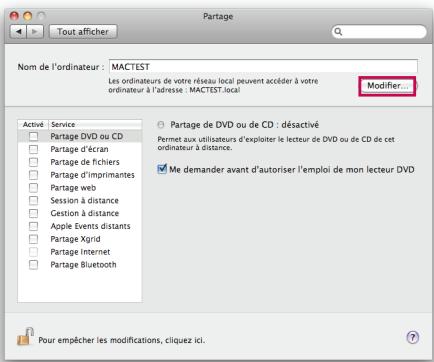434x362 pixels.
Task: Select the Partage DVD ou CD service row
Action: point(80,136)
